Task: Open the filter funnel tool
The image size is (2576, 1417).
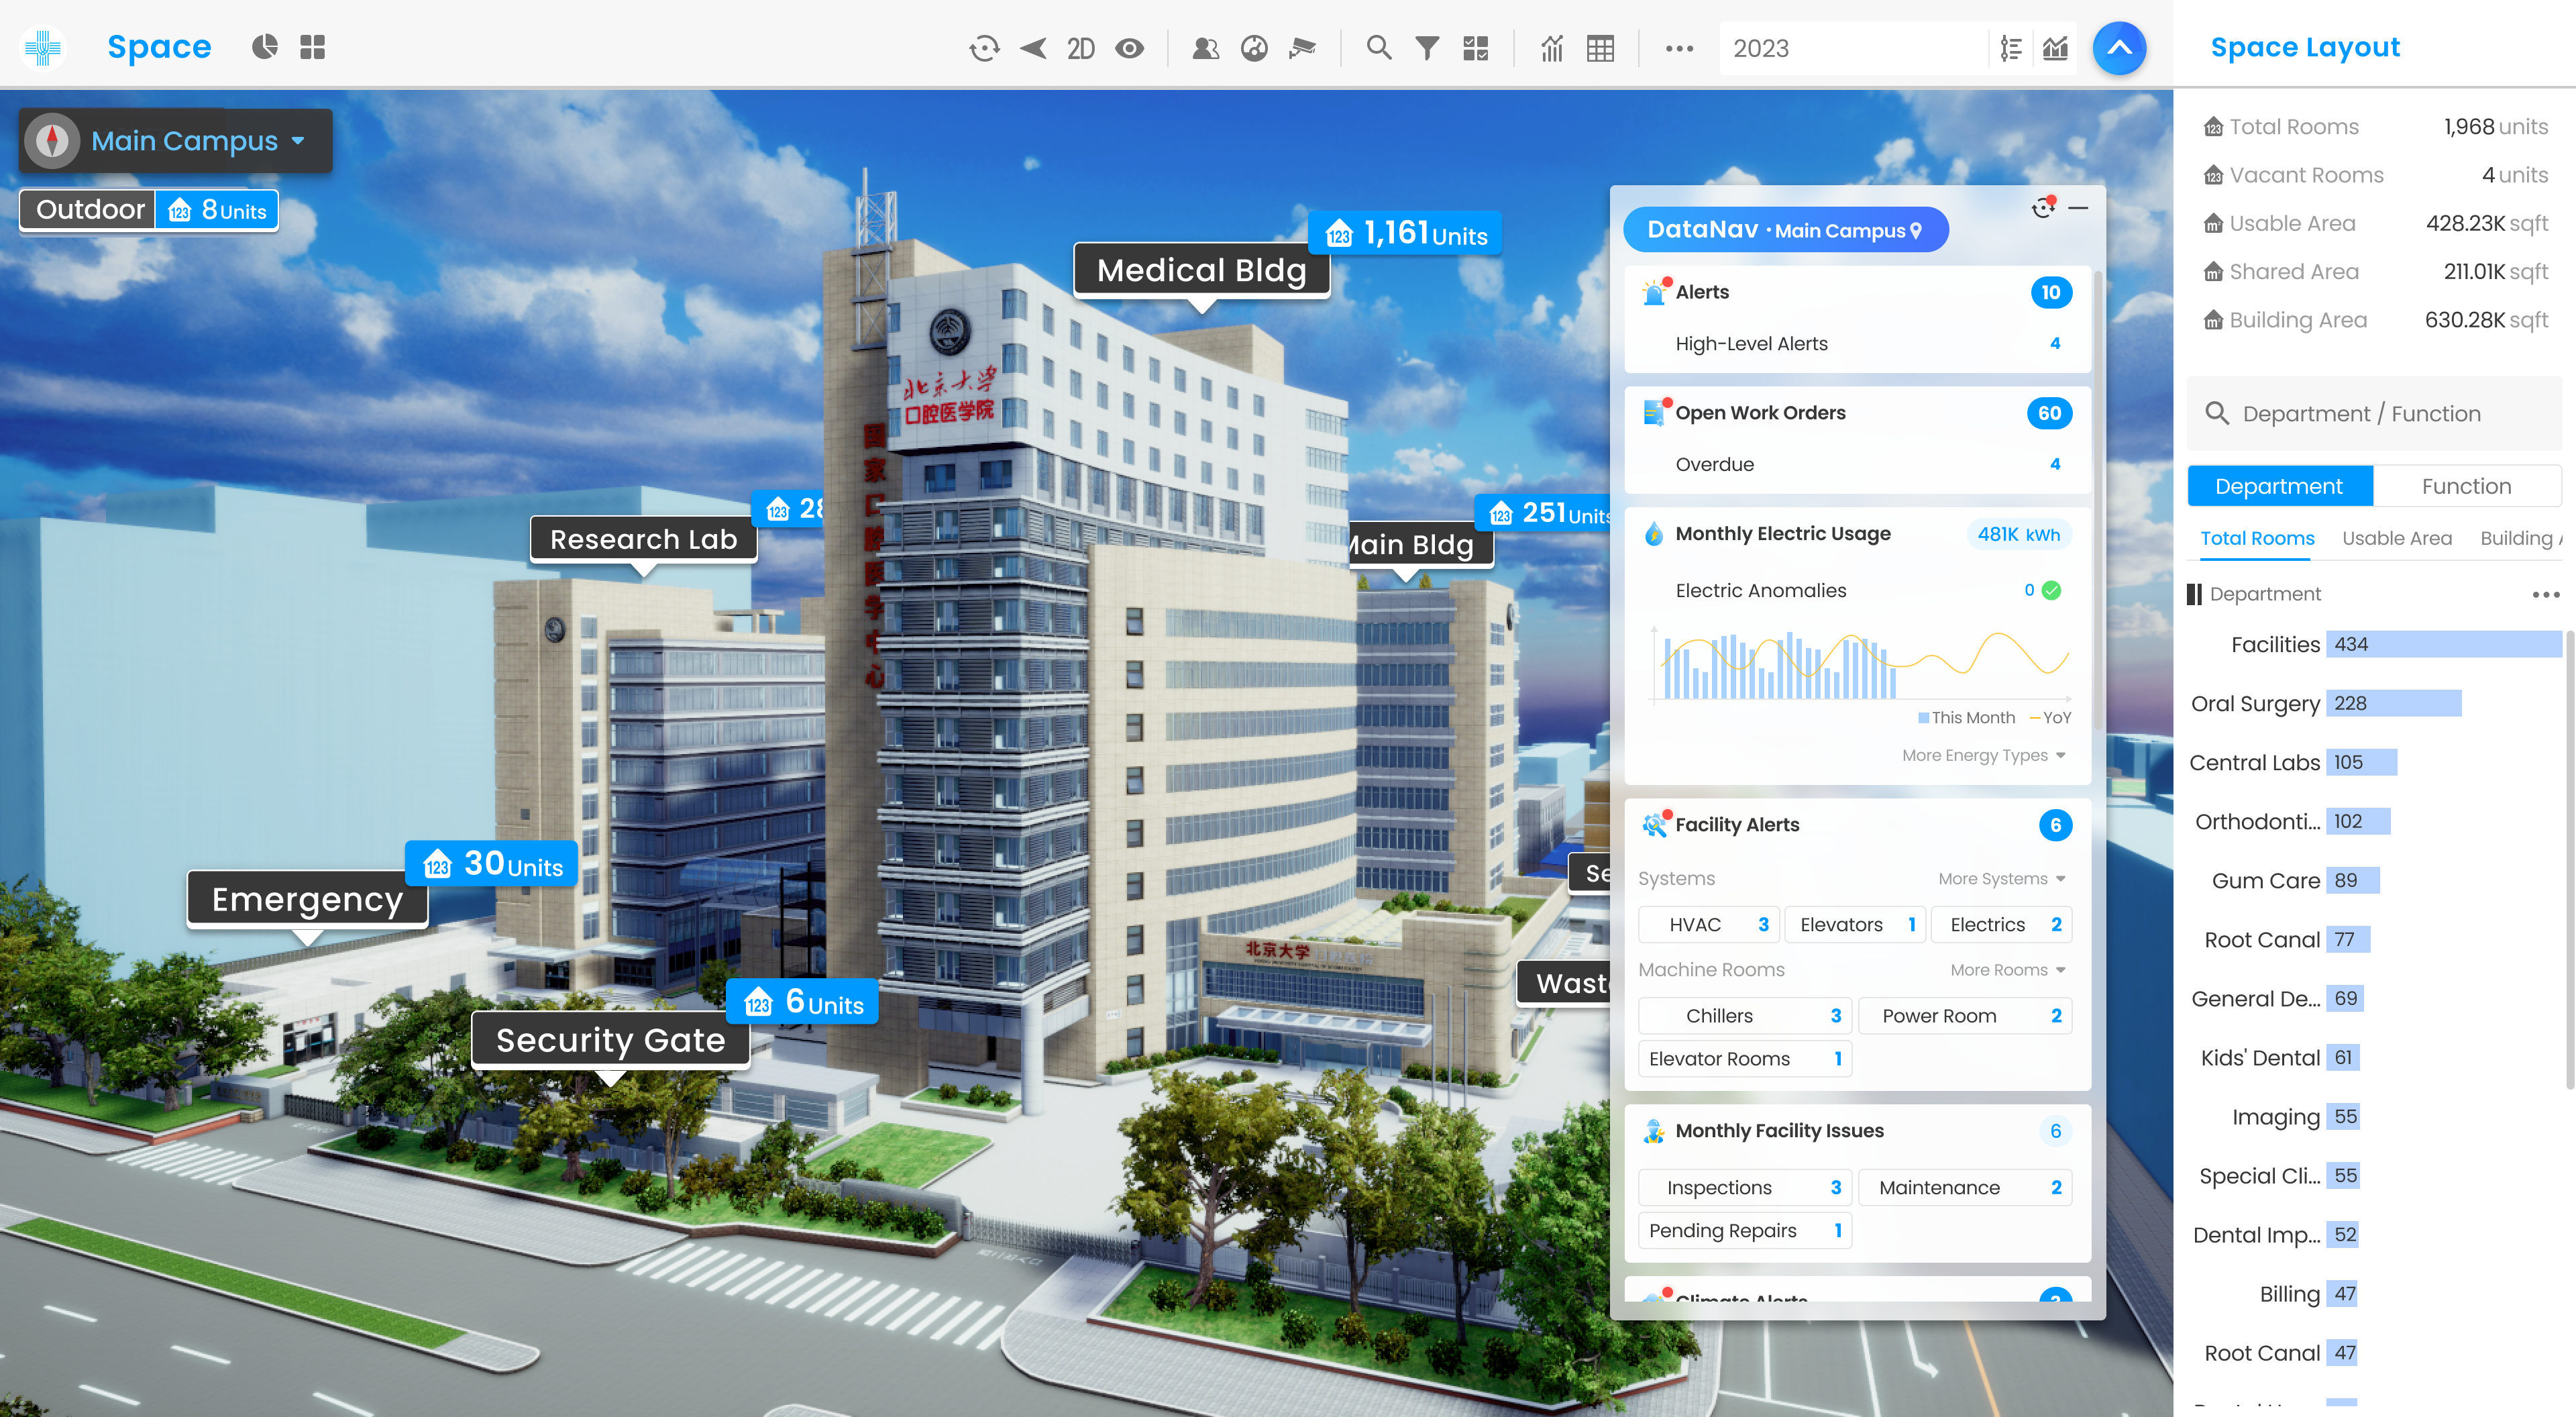Action: point(1427,48)
